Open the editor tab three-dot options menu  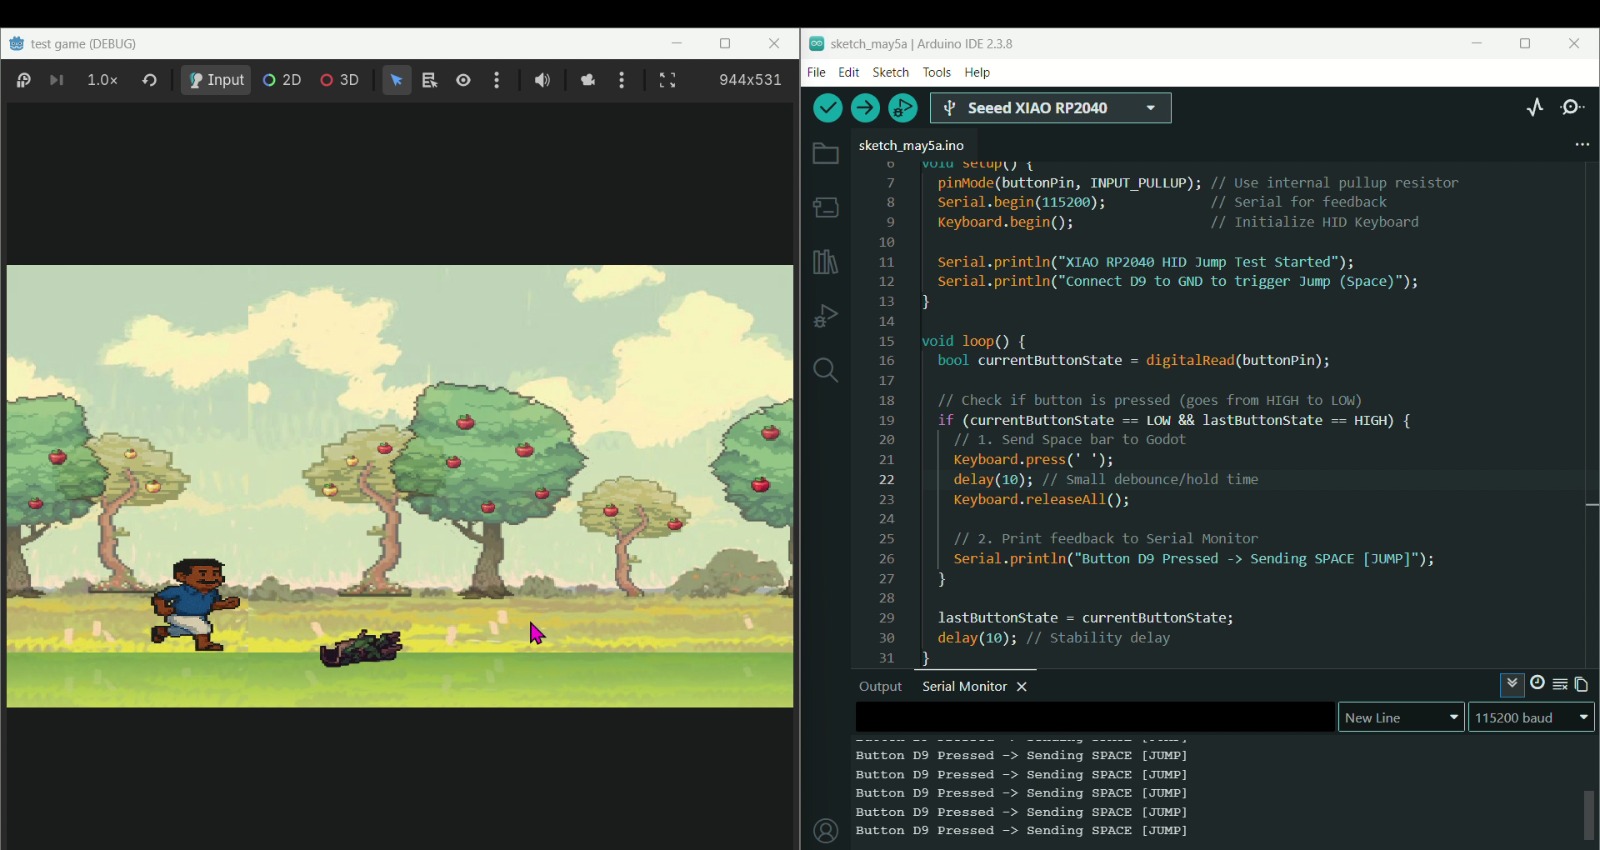click(1582, 145)
